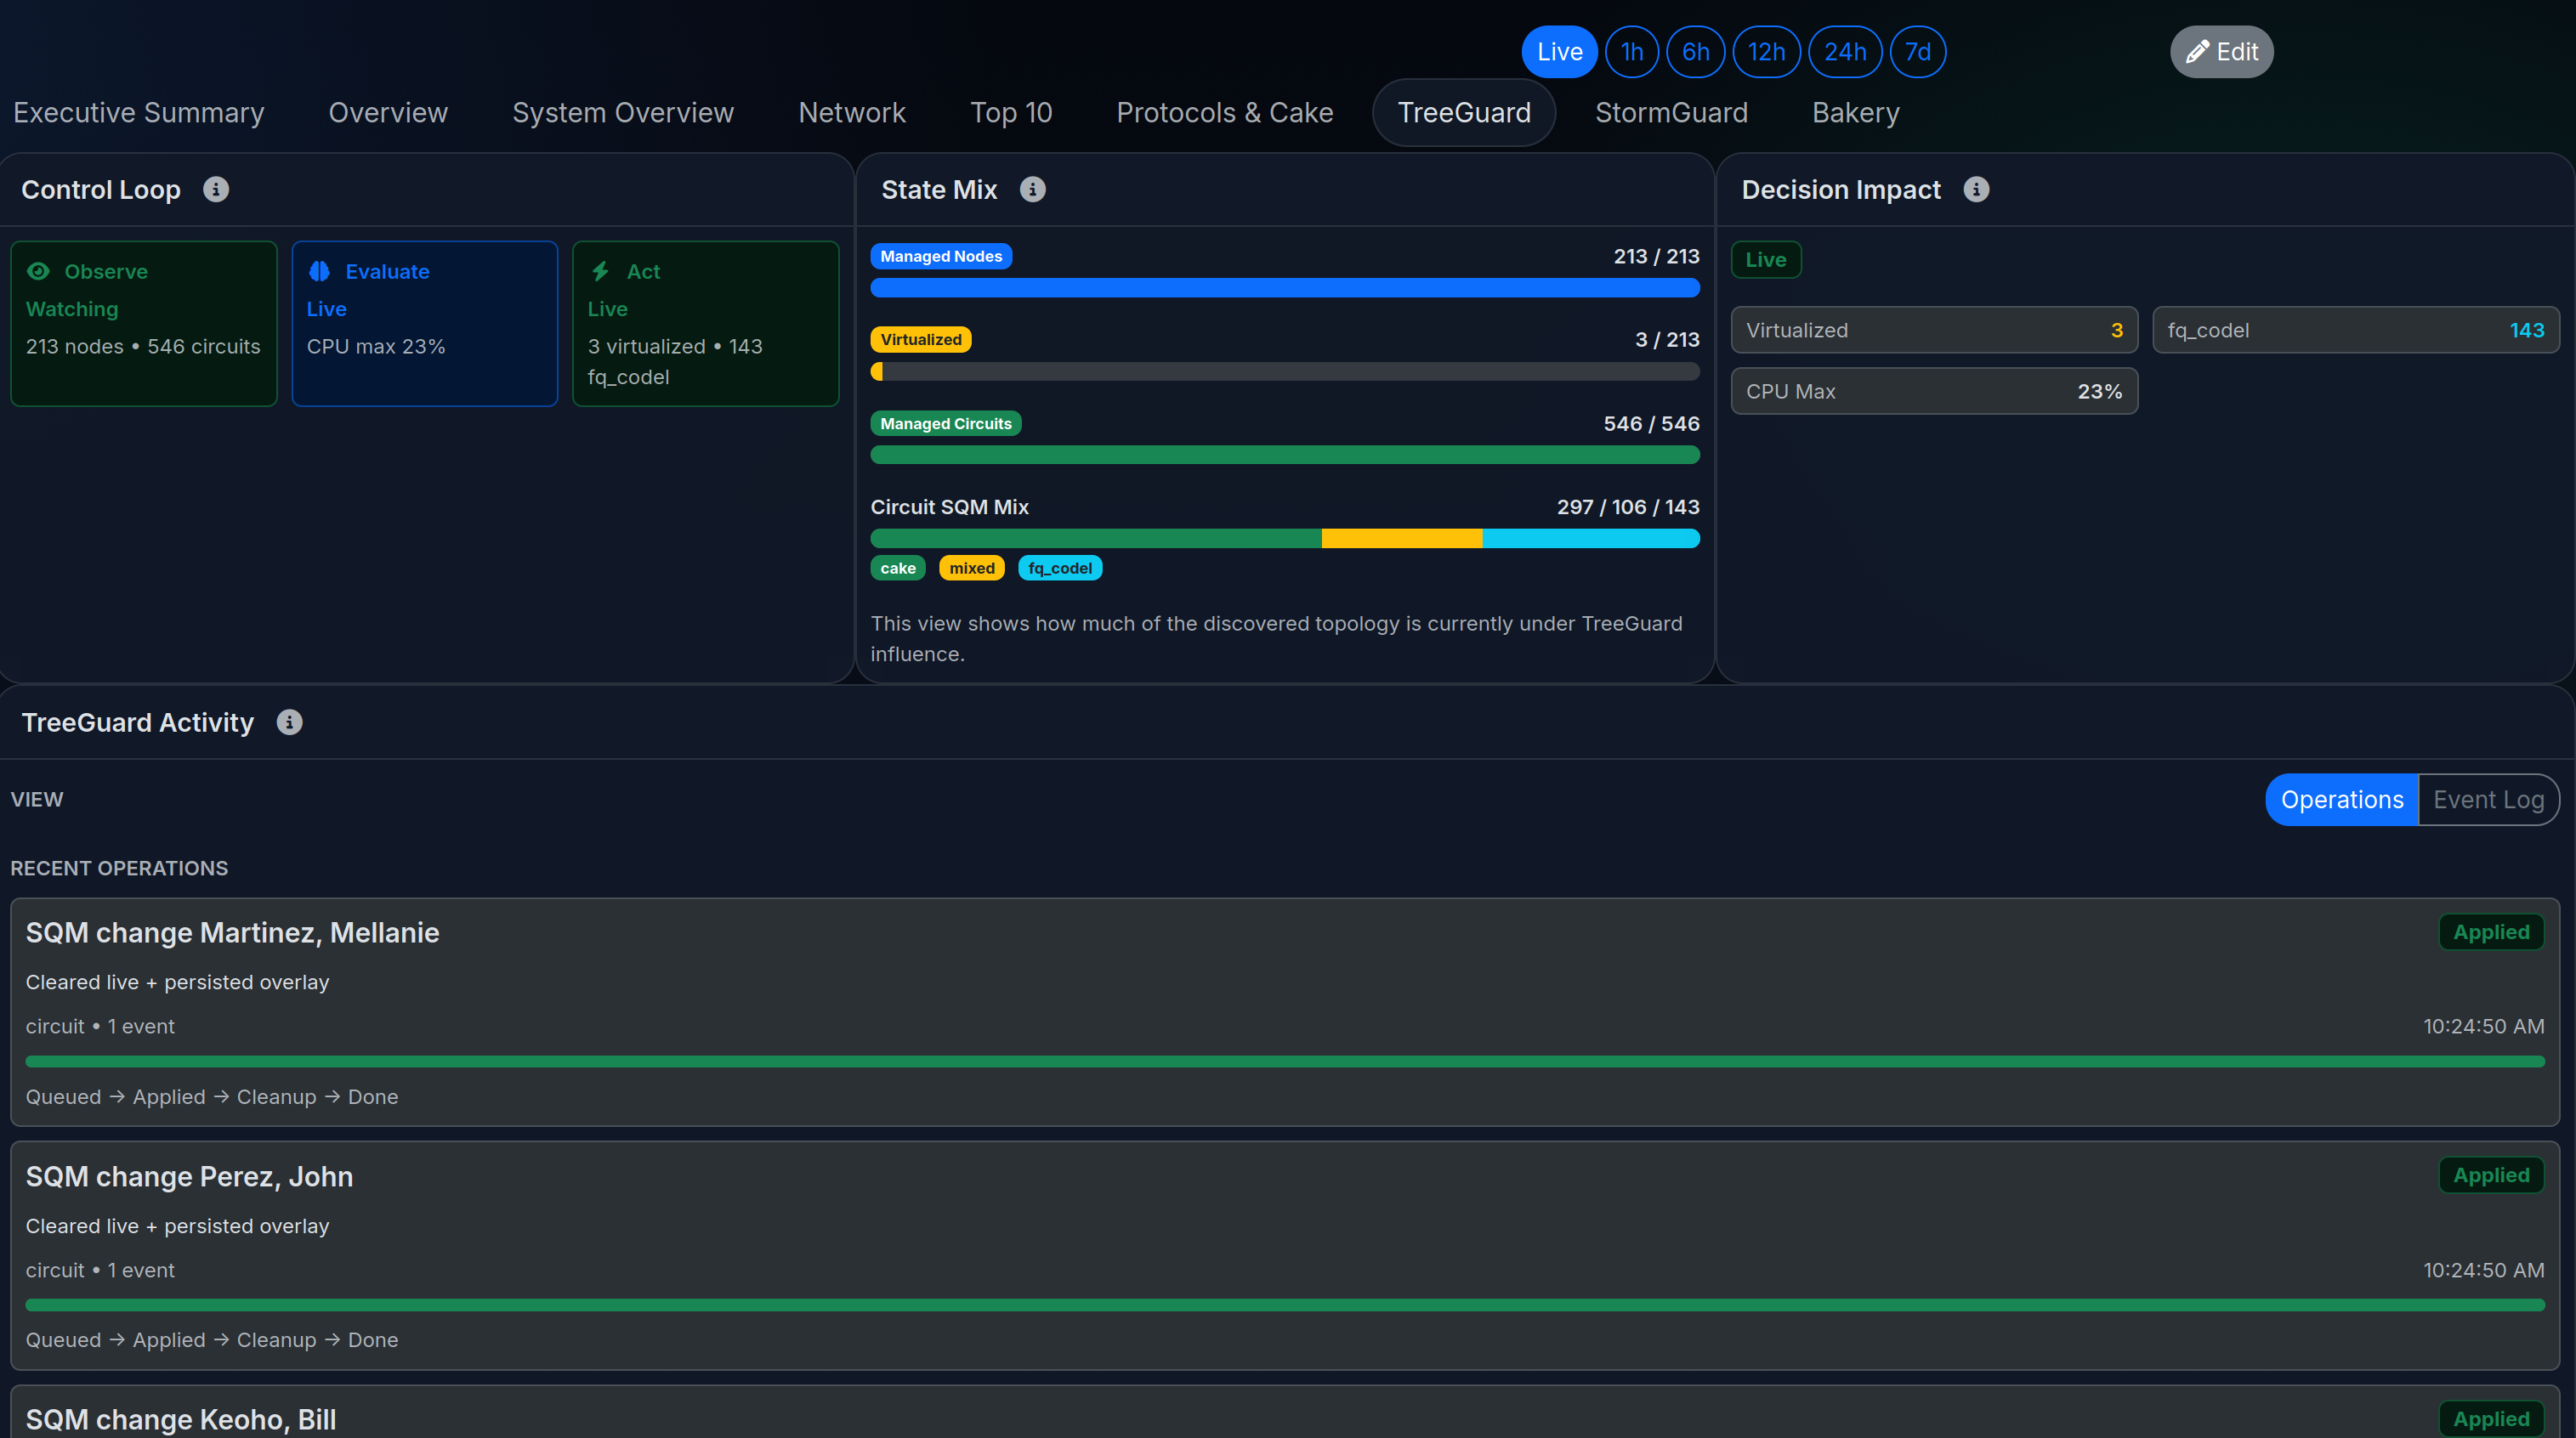Open the SQM change Perez, John operation
Screen dimensions: 2576x1438
click(1285, 1256)
